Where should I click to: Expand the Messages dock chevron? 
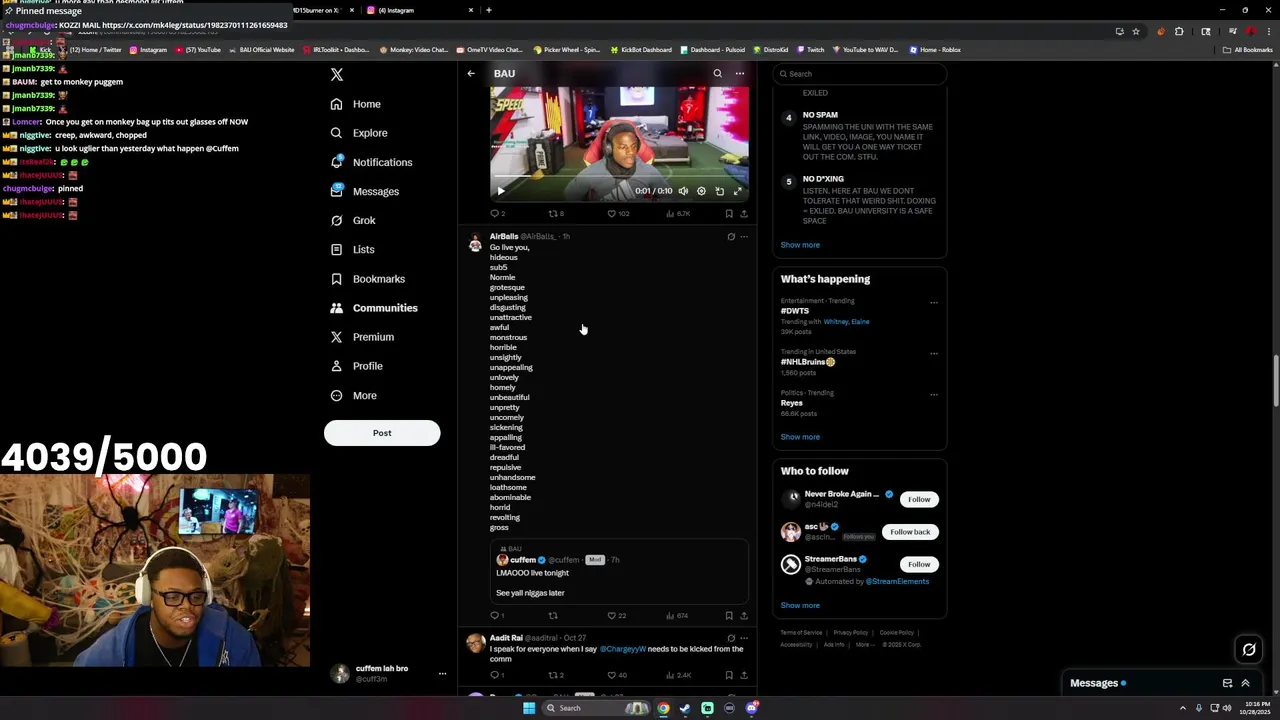tap(1245, 683)
